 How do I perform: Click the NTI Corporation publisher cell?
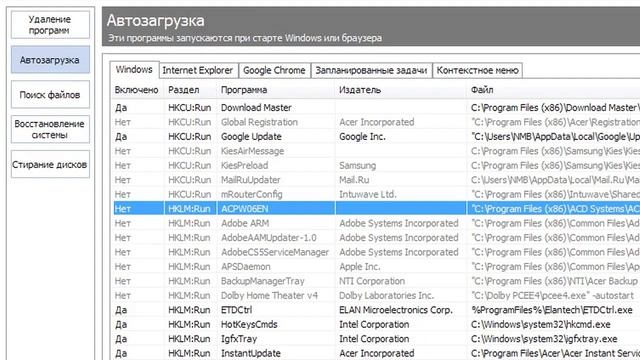pos(372,281)
